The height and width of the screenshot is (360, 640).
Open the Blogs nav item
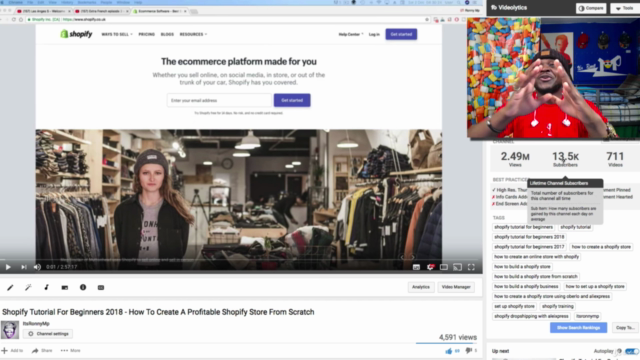[x=167, y=34]
